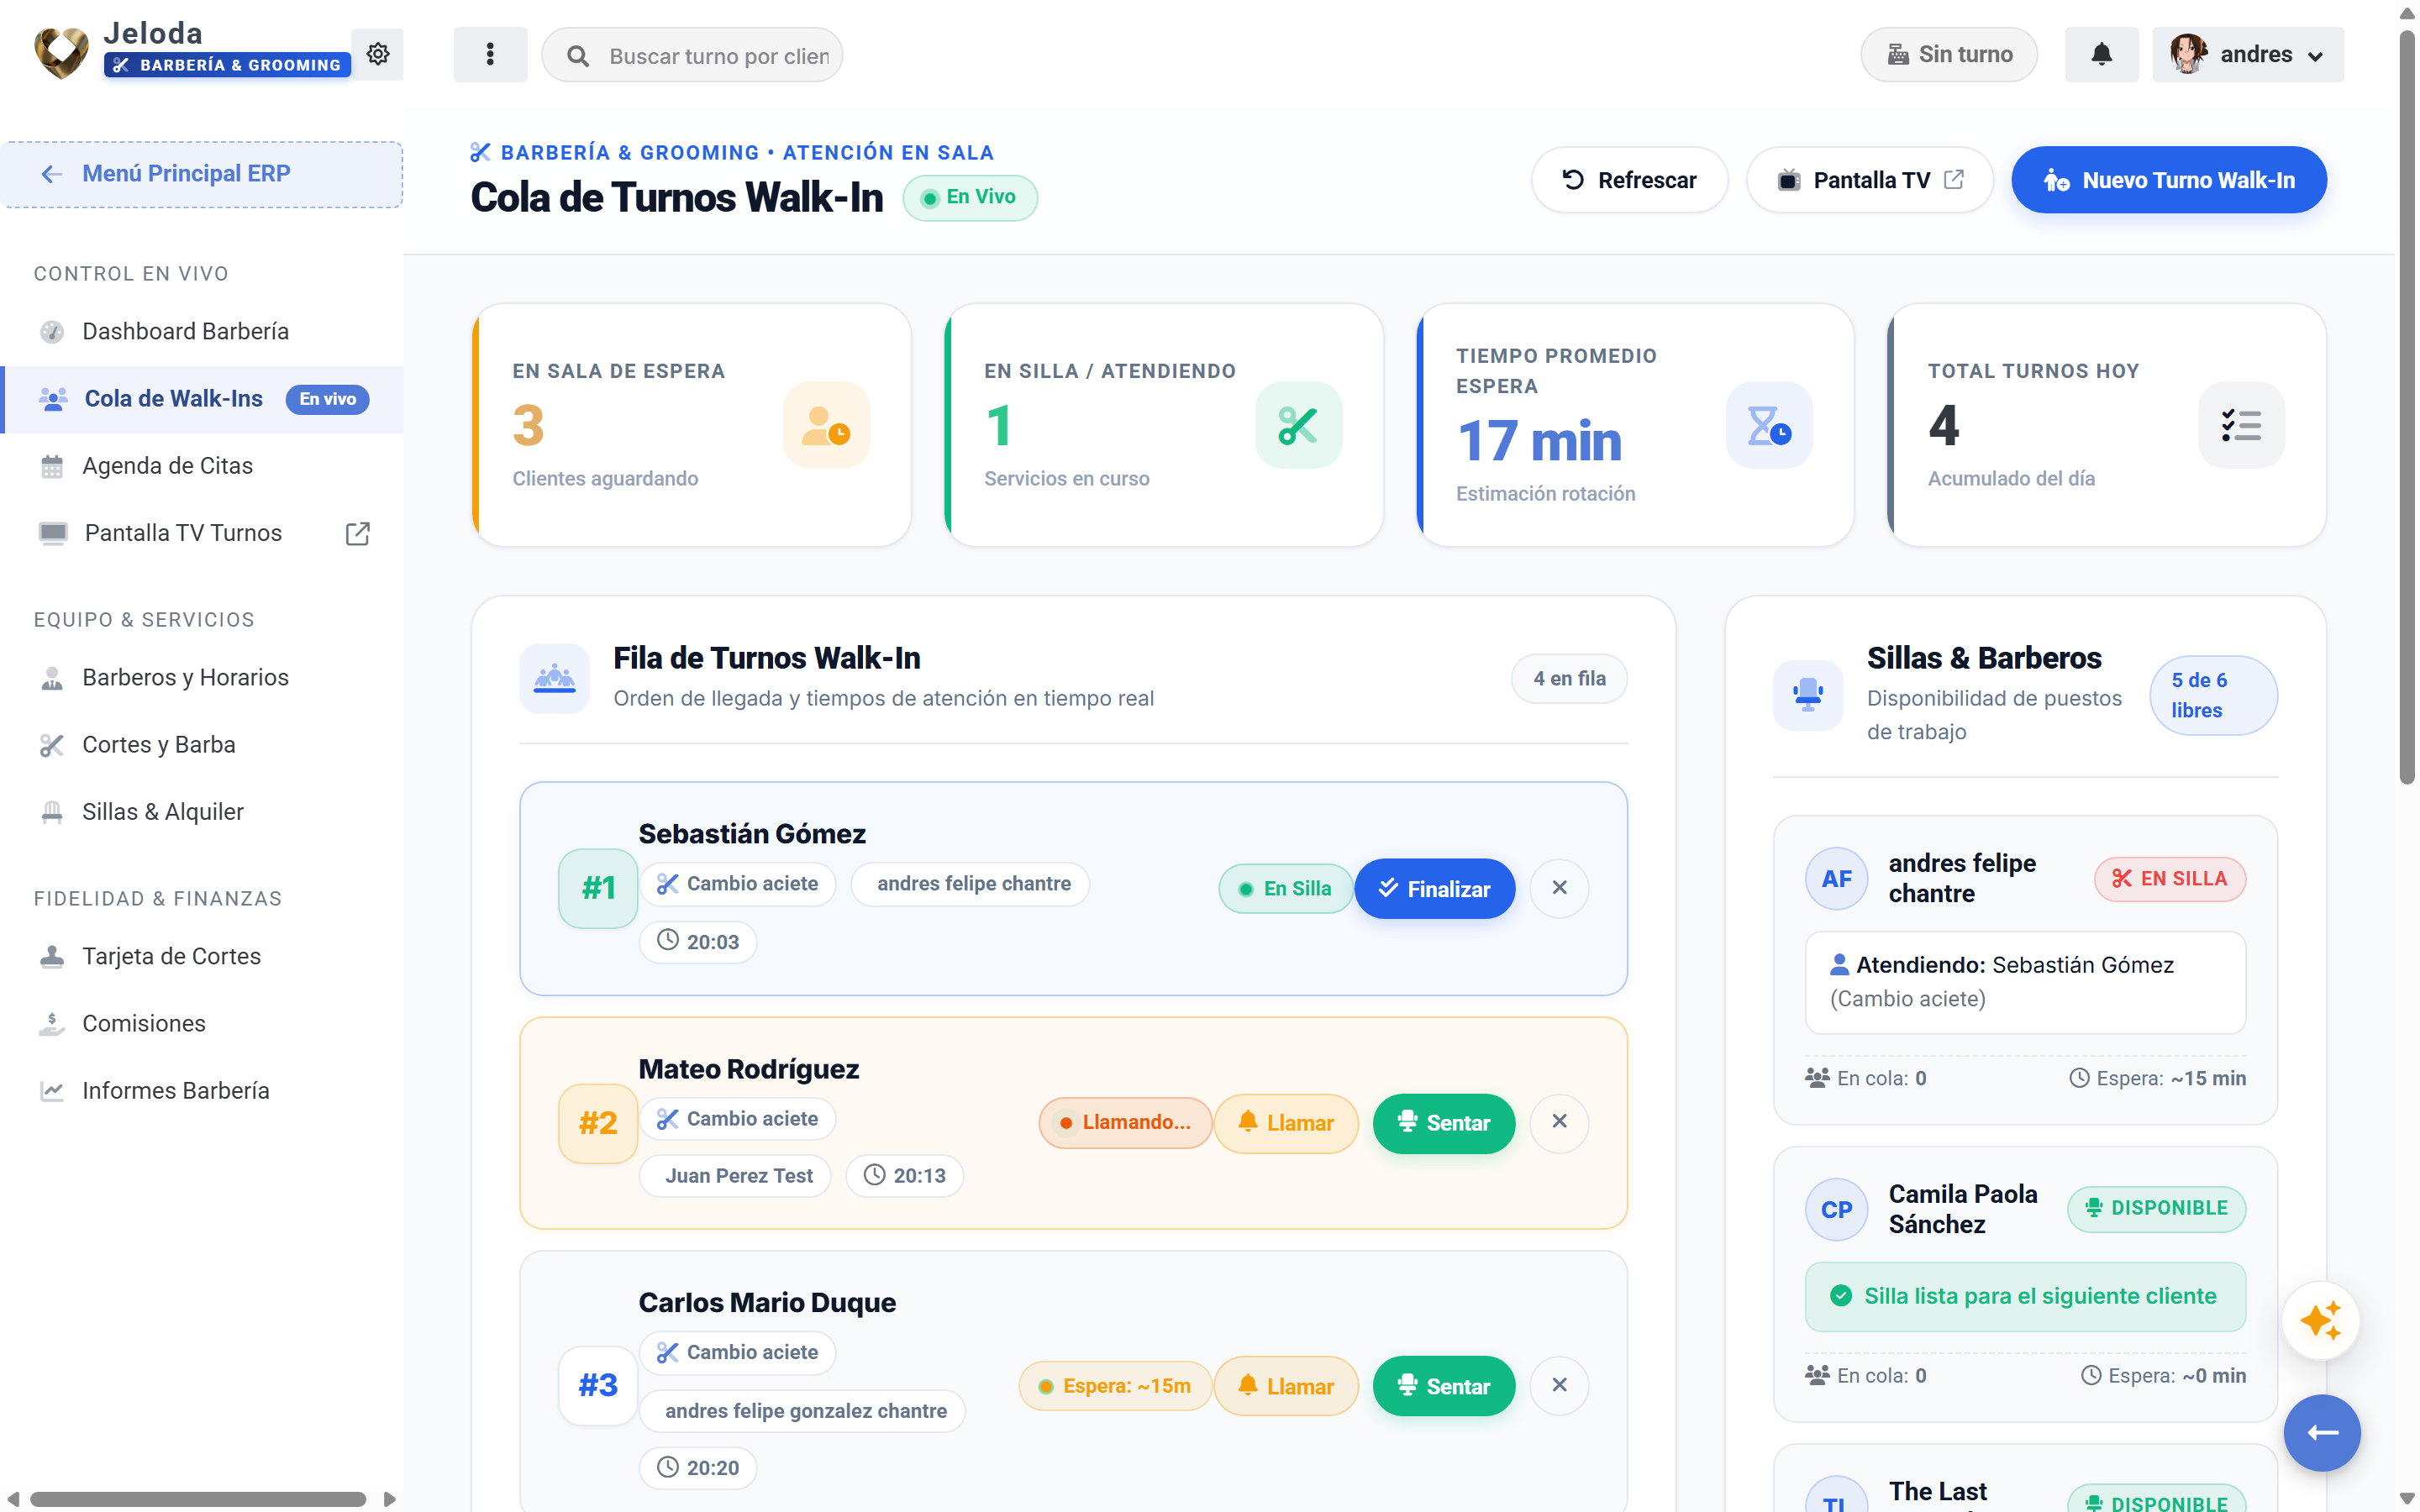
Task: Click the Fila de Turnos queue icon
Action: (x=554, y=678)
